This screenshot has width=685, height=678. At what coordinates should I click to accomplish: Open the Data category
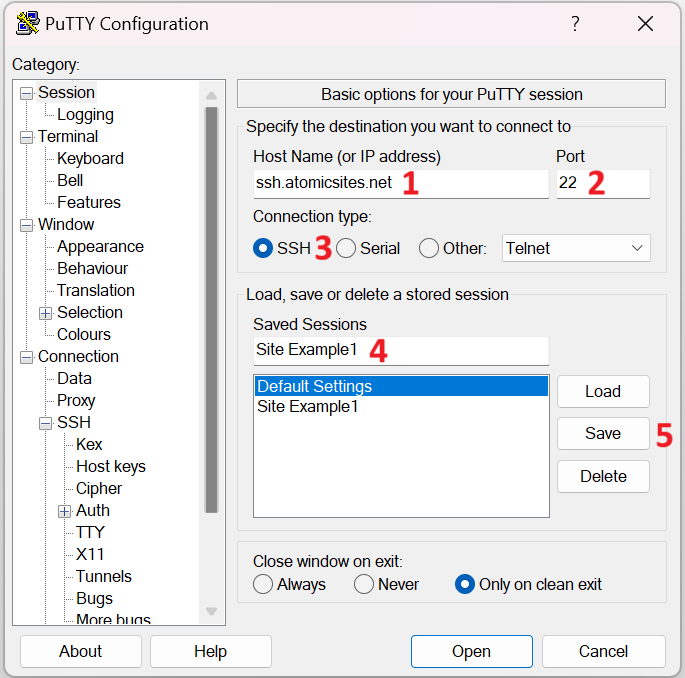74,378
